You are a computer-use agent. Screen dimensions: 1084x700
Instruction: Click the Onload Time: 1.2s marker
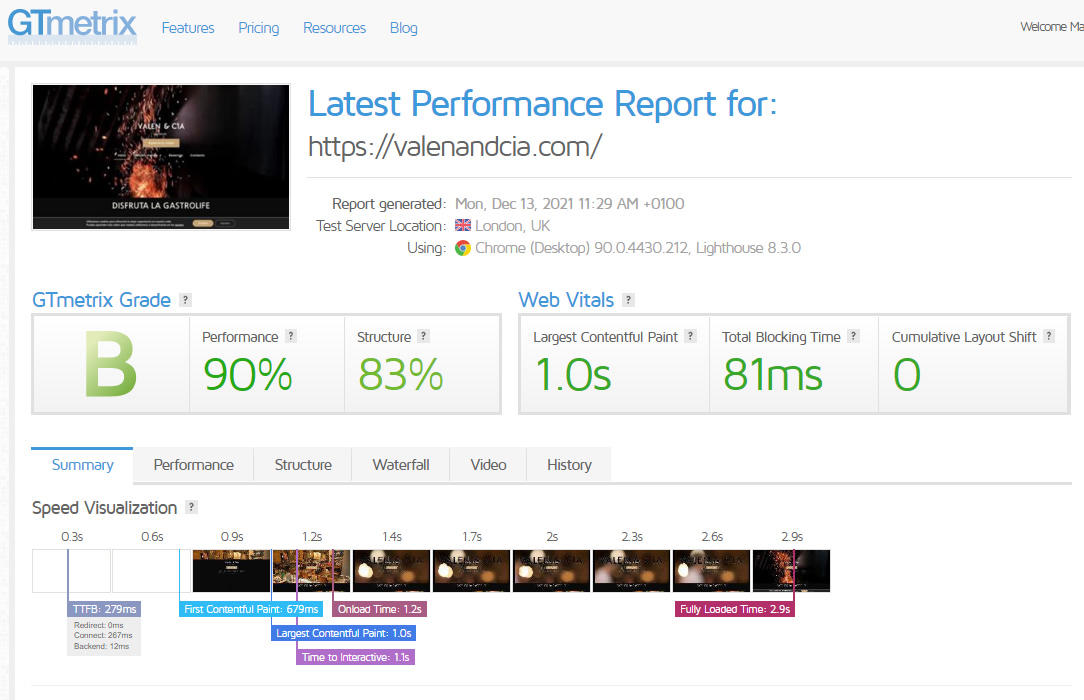380,609
